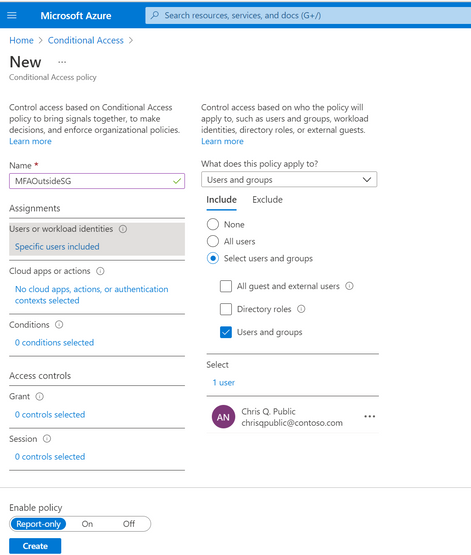Click the Conditions info icon
The height and width of the screenshot is (555, 471).
59,325
